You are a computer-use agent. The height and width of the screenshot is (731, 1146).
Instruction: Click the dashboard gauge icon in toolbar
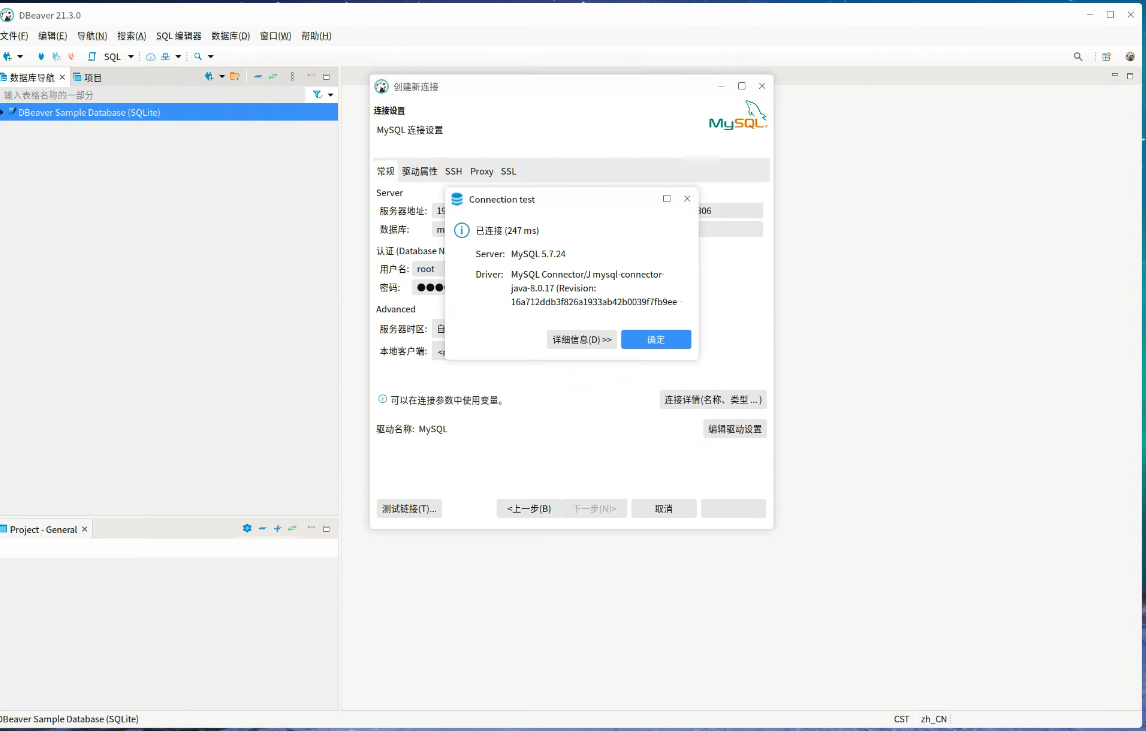click(x=151, y=56)
